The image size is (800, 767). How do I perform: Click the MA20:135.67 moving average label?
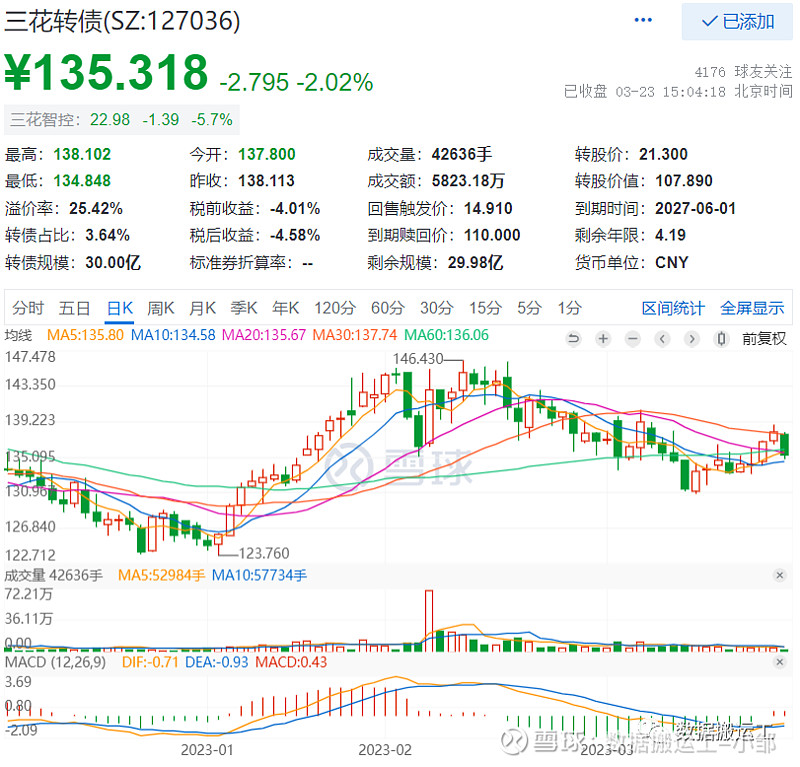264,335
